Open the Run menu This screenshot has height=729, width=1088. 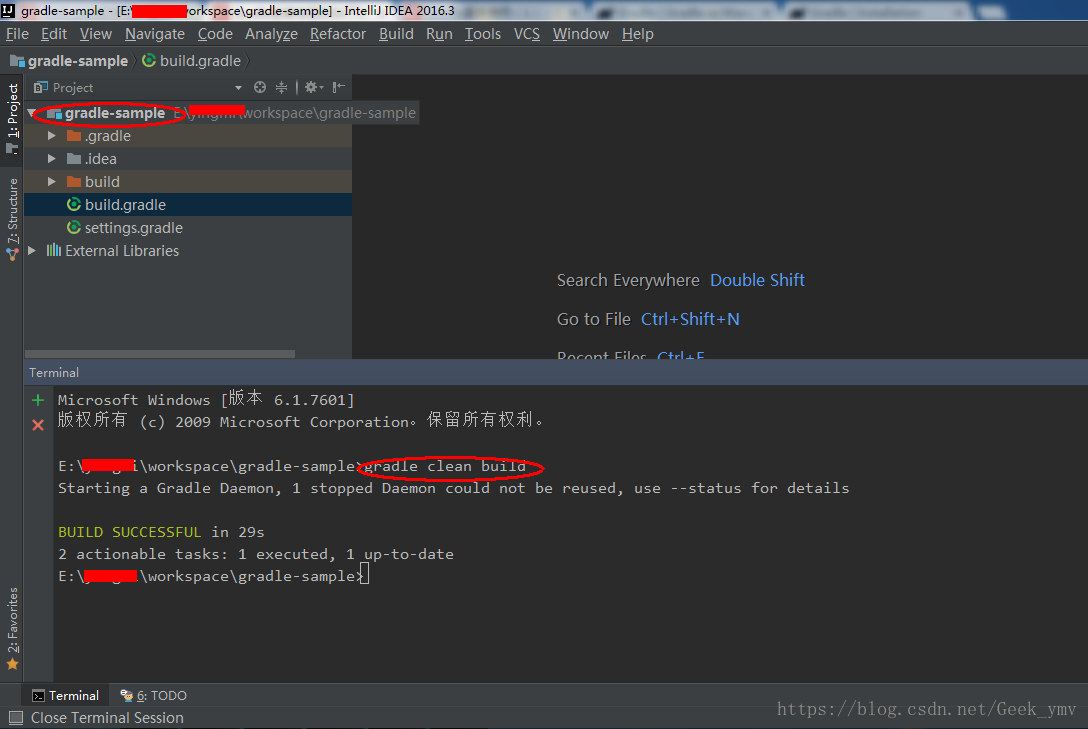click(439, 34)
